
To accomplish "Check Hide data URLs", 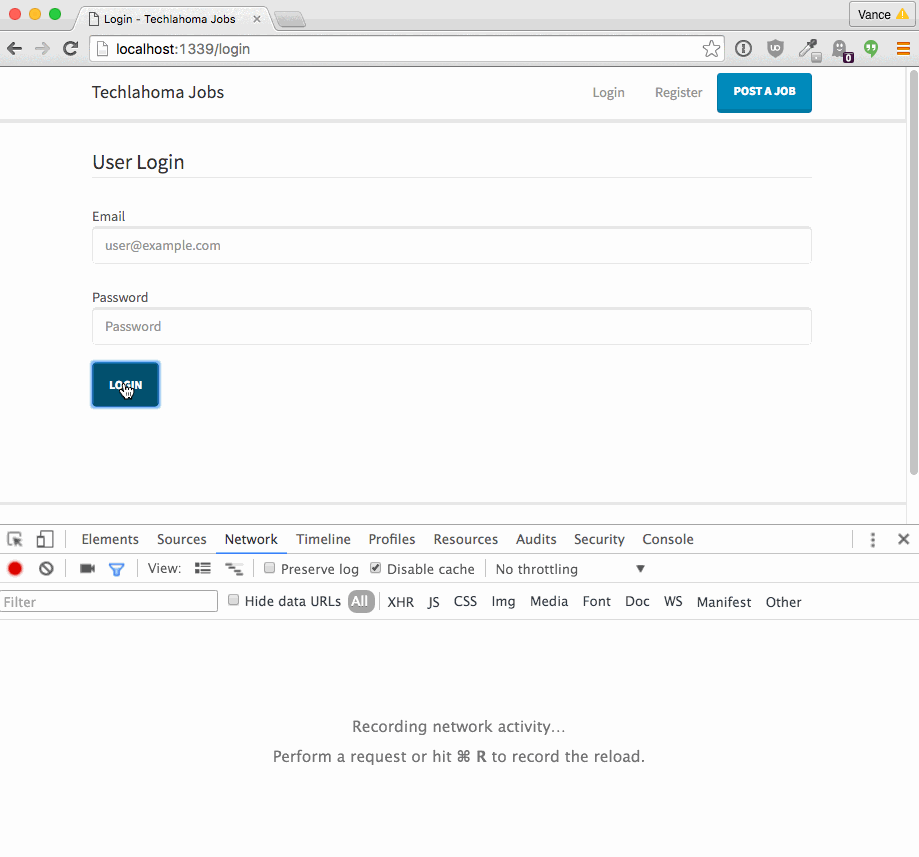I will pos(233,601).
